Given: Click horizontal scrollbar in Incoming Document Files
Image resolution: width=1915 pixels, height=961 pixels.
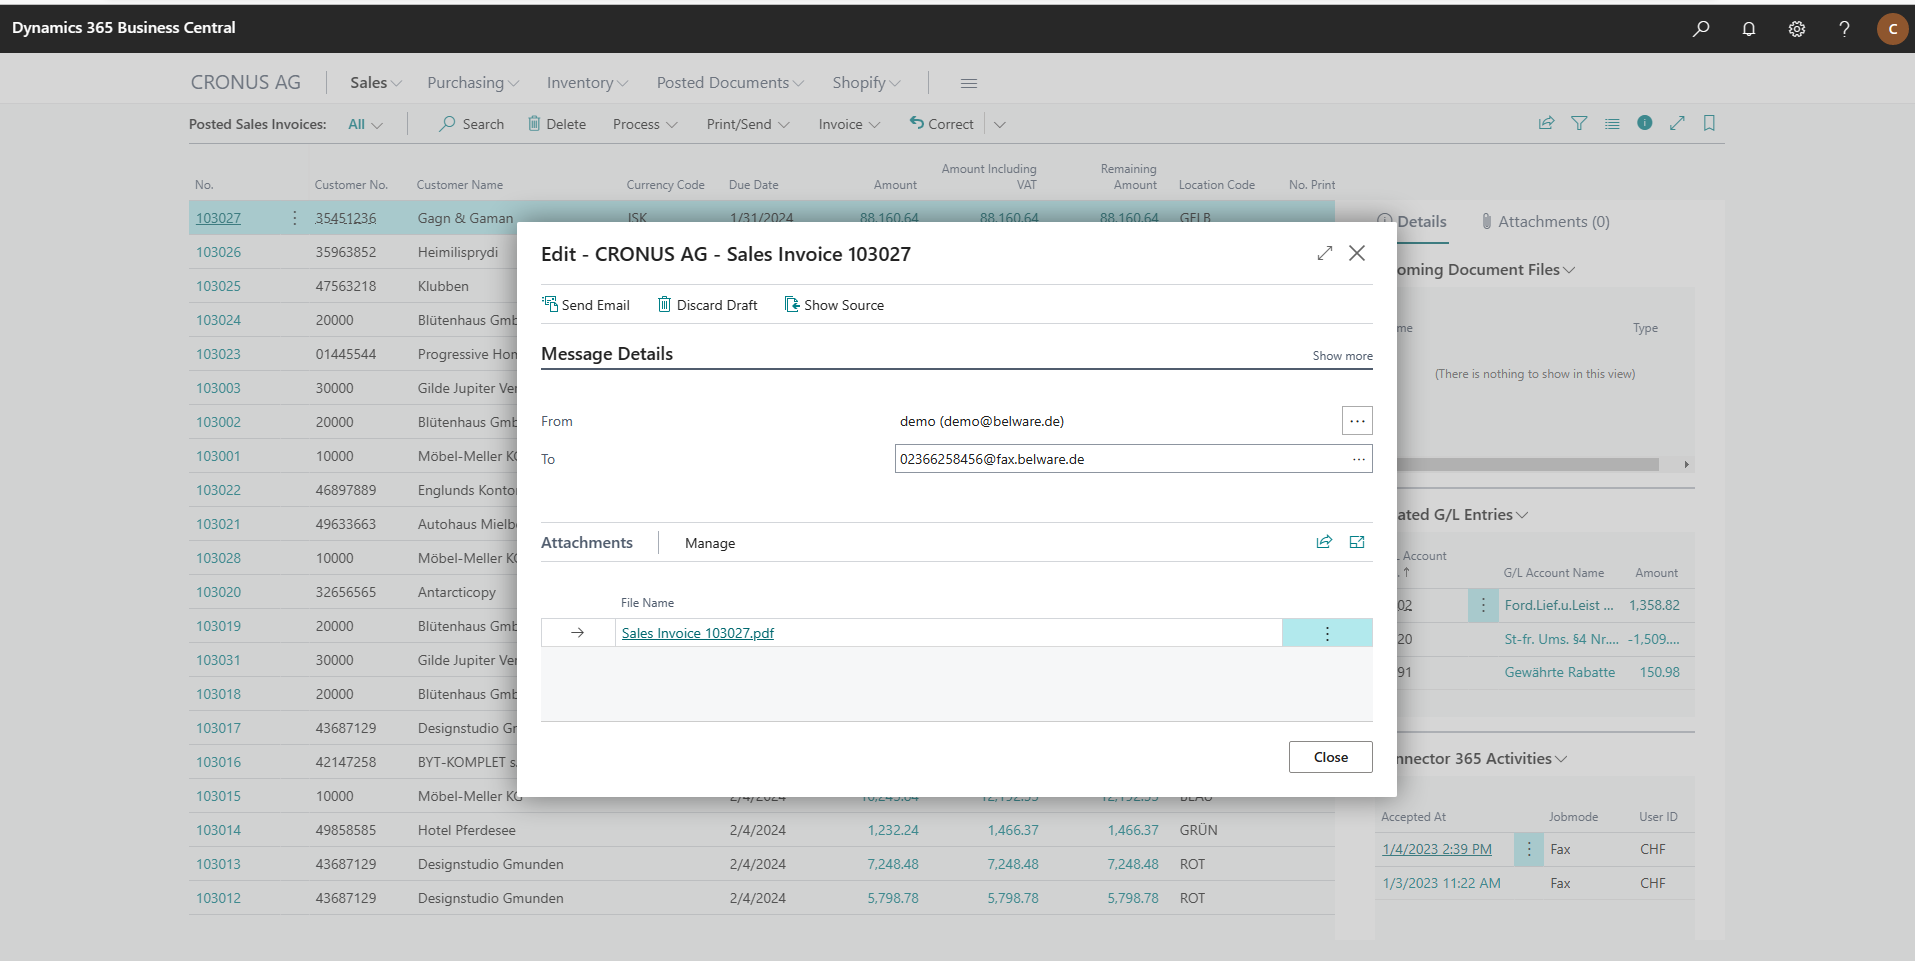Looking at the screenshot, I should click(x=1528, y=464).
